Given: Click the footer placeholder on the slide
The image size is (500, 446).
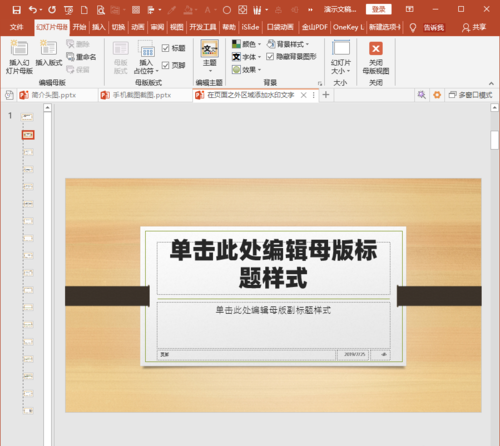Looking at the screenshot, I should [x=246, y=355].
